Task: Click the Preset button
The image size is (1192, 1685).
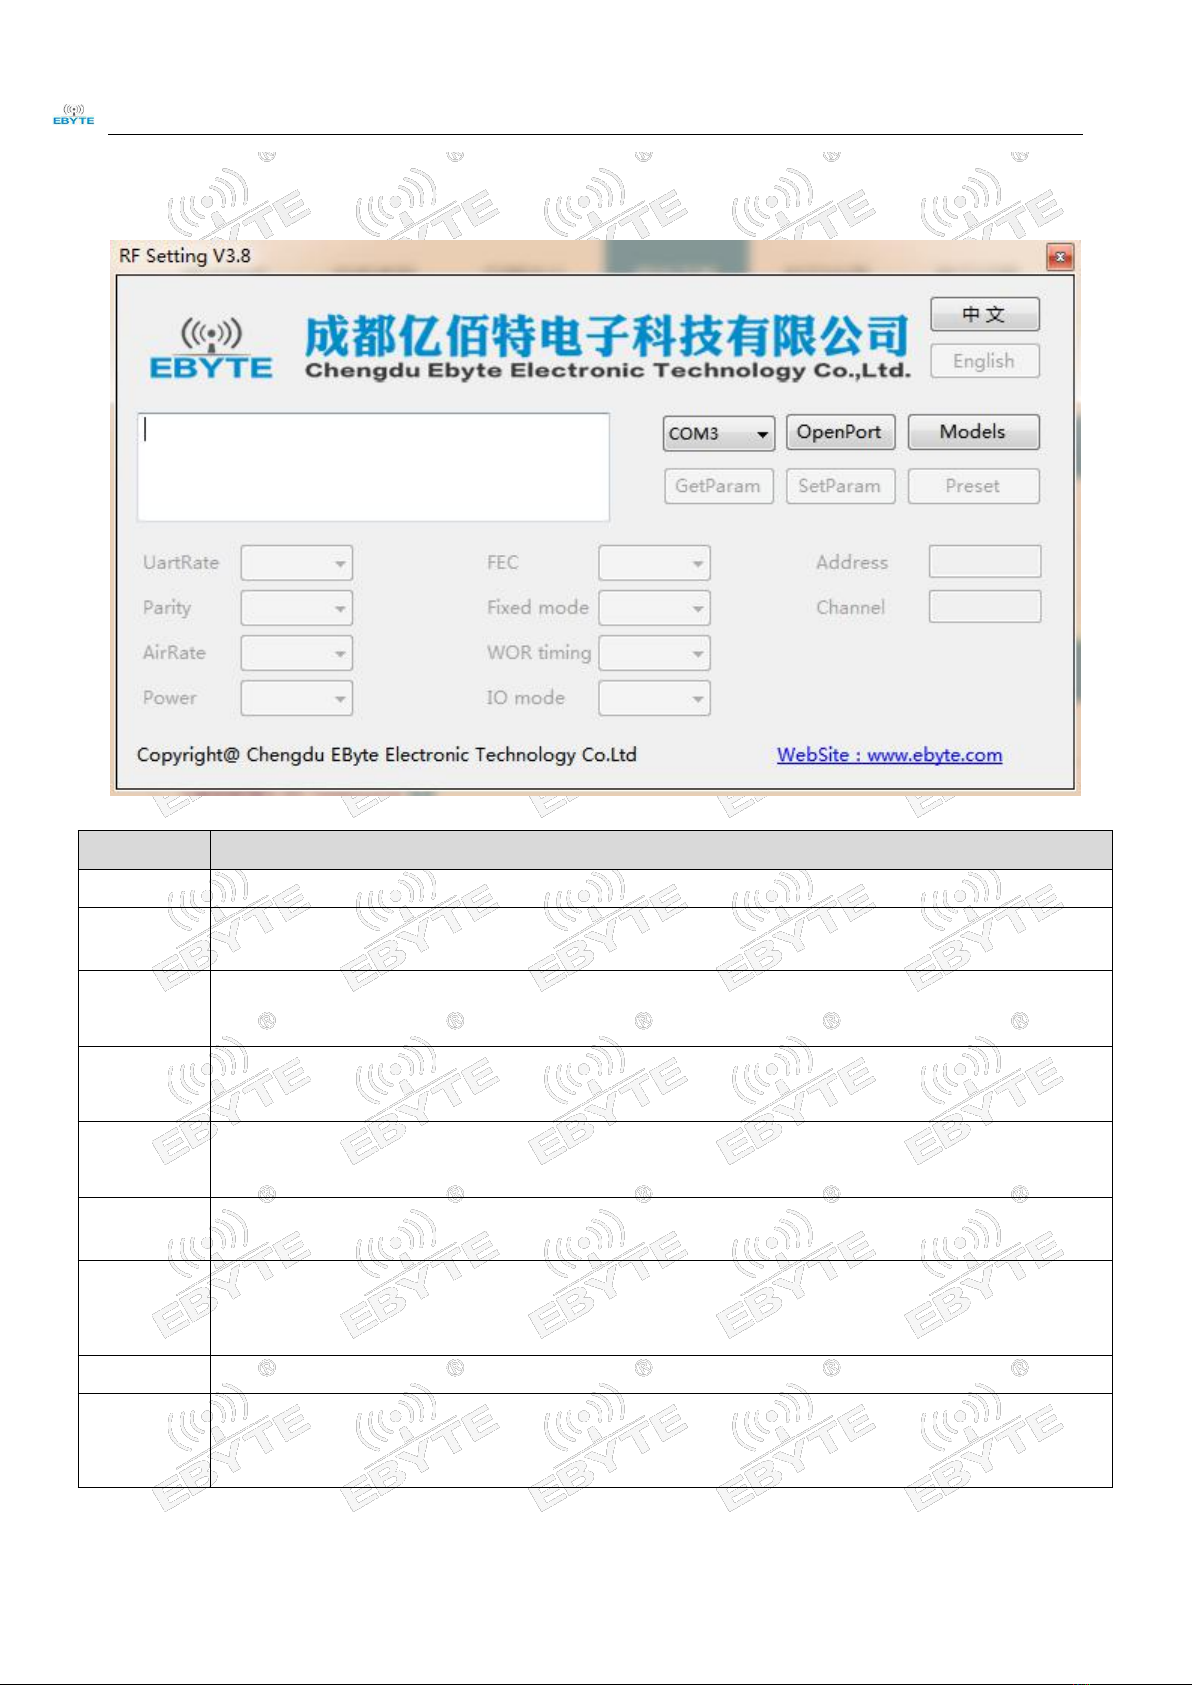Action: [973, 486]
